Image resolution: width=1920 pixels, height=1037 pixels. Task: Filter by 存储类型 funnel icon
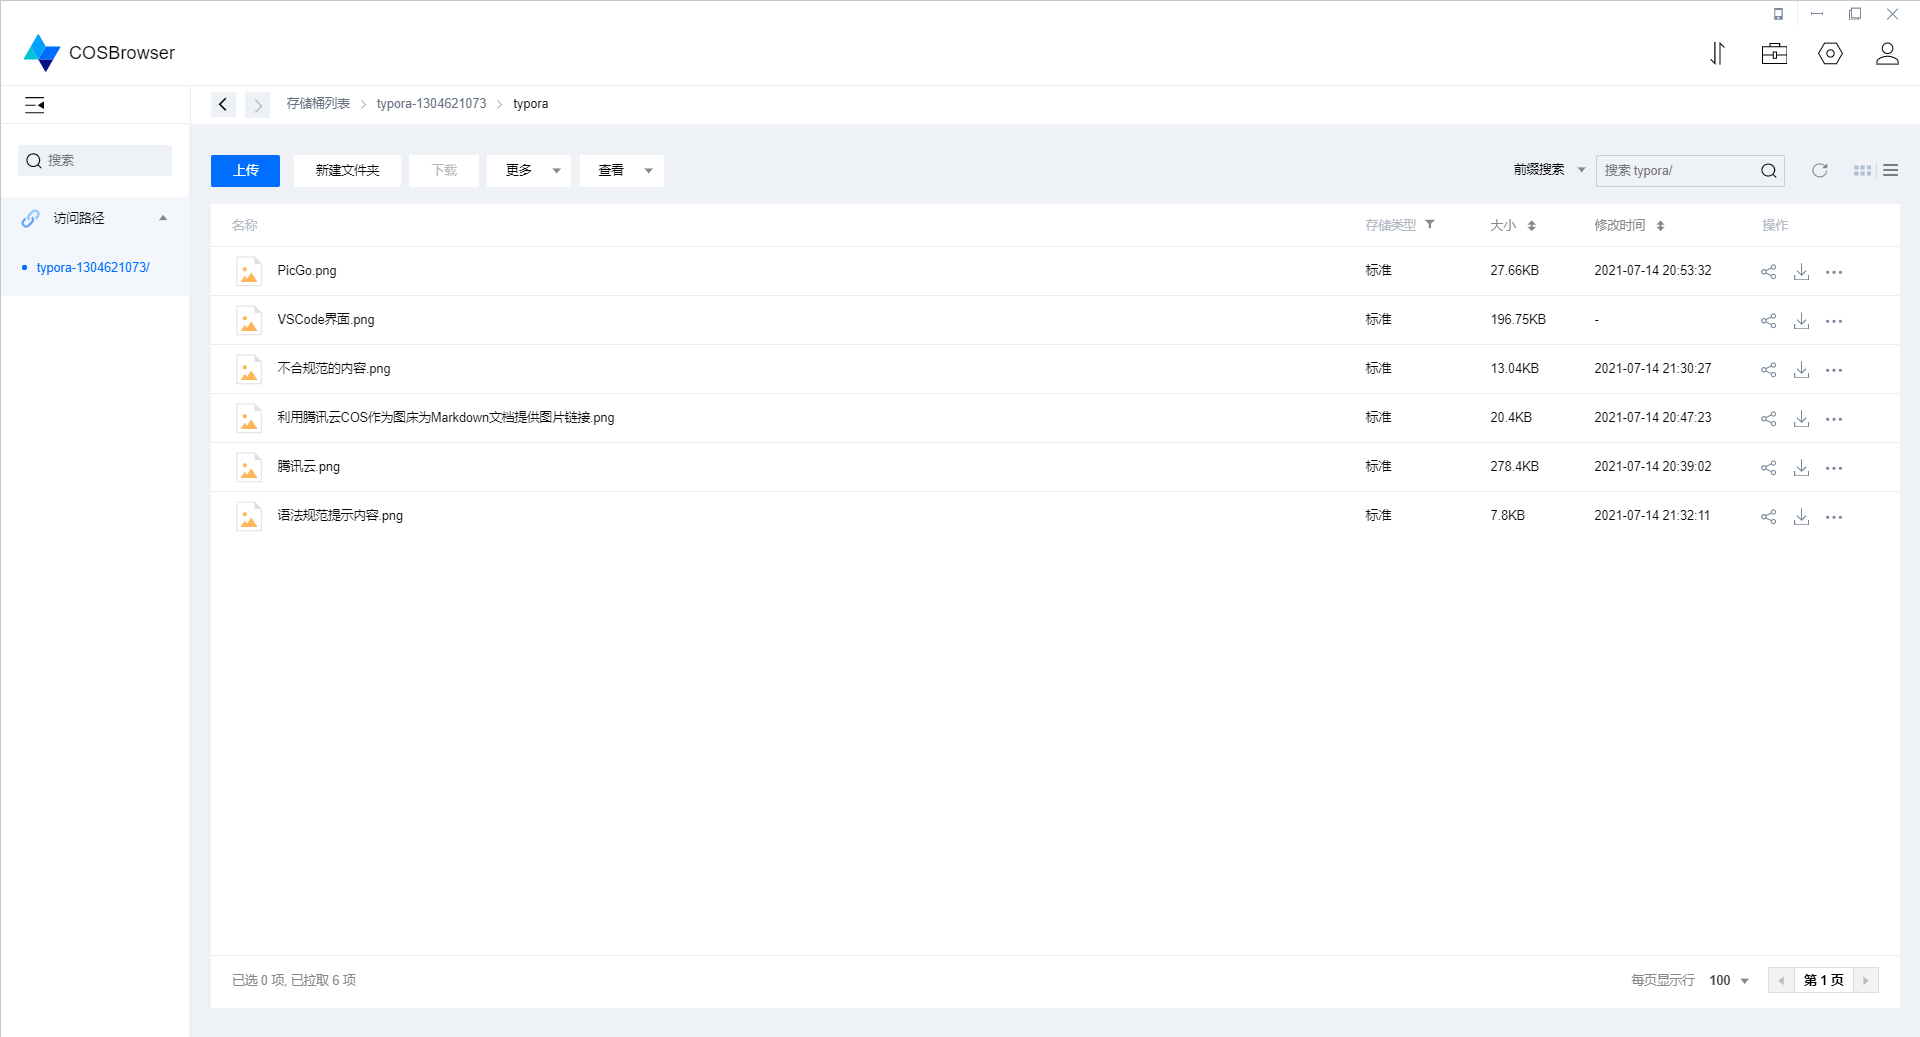pos(1430,224)
